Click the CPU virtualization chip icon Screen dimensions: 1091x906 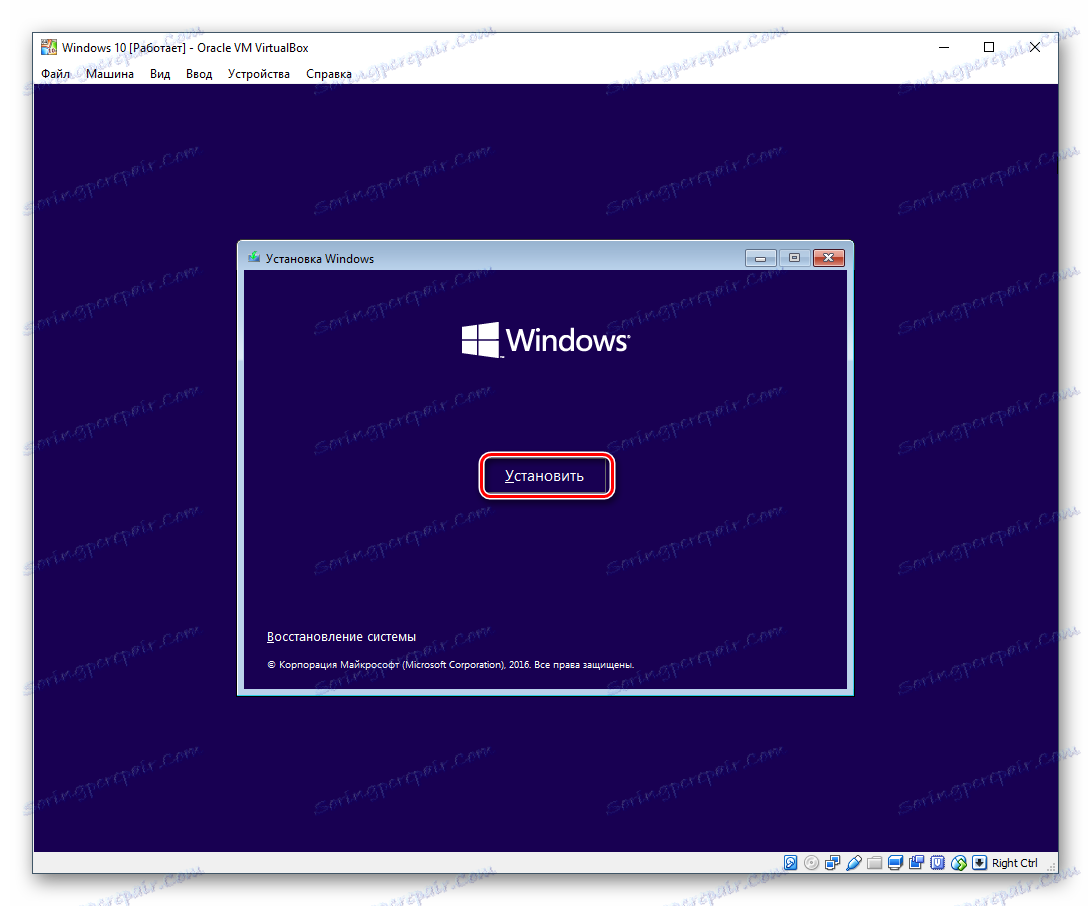pos(938,863)
